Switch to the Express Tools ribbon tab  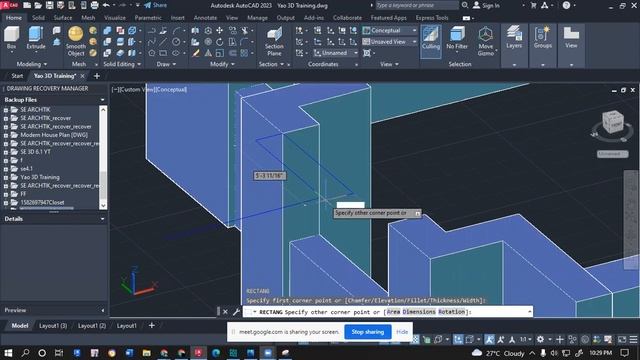(x=432, y=18)
